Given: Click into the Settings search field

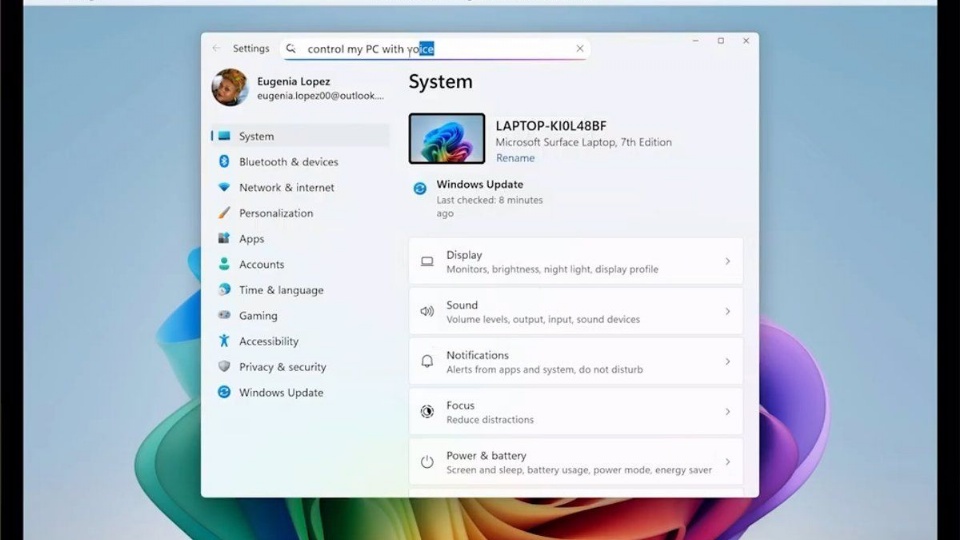Looking at the screenshot, I should (x=435, y=48).
